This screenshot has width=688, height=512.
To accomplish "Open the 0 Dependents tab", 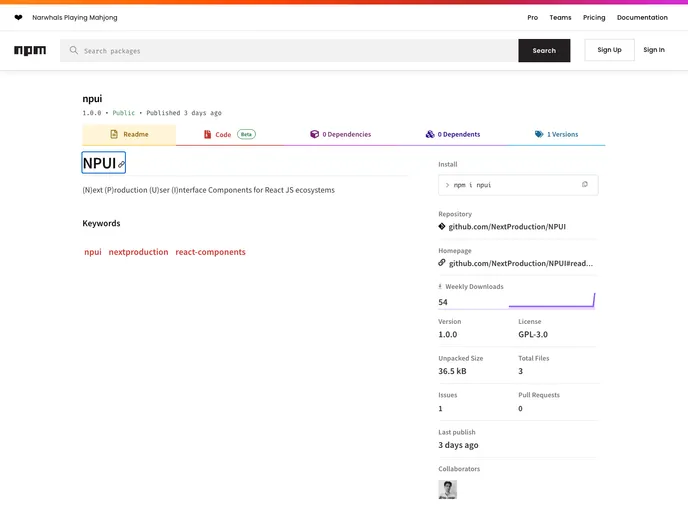I will pyautogui.click(x=452, y=134).
